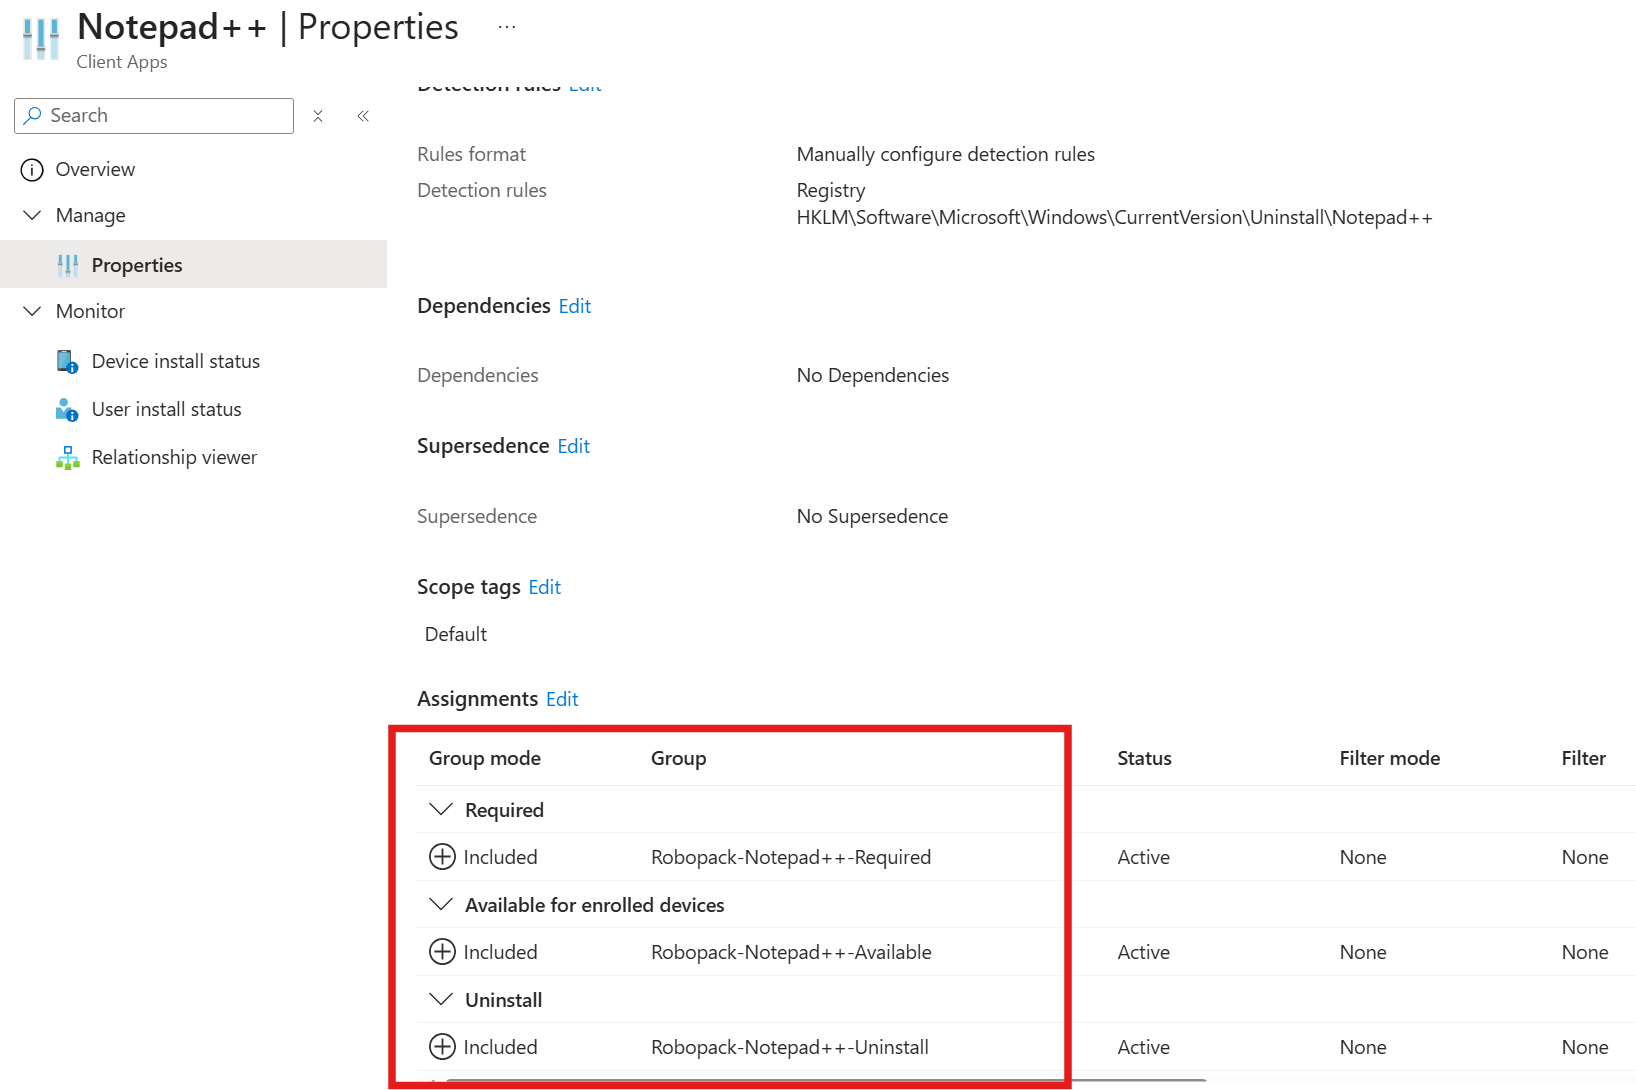Collapse sidebar with double chevron icon

(363, 116)
